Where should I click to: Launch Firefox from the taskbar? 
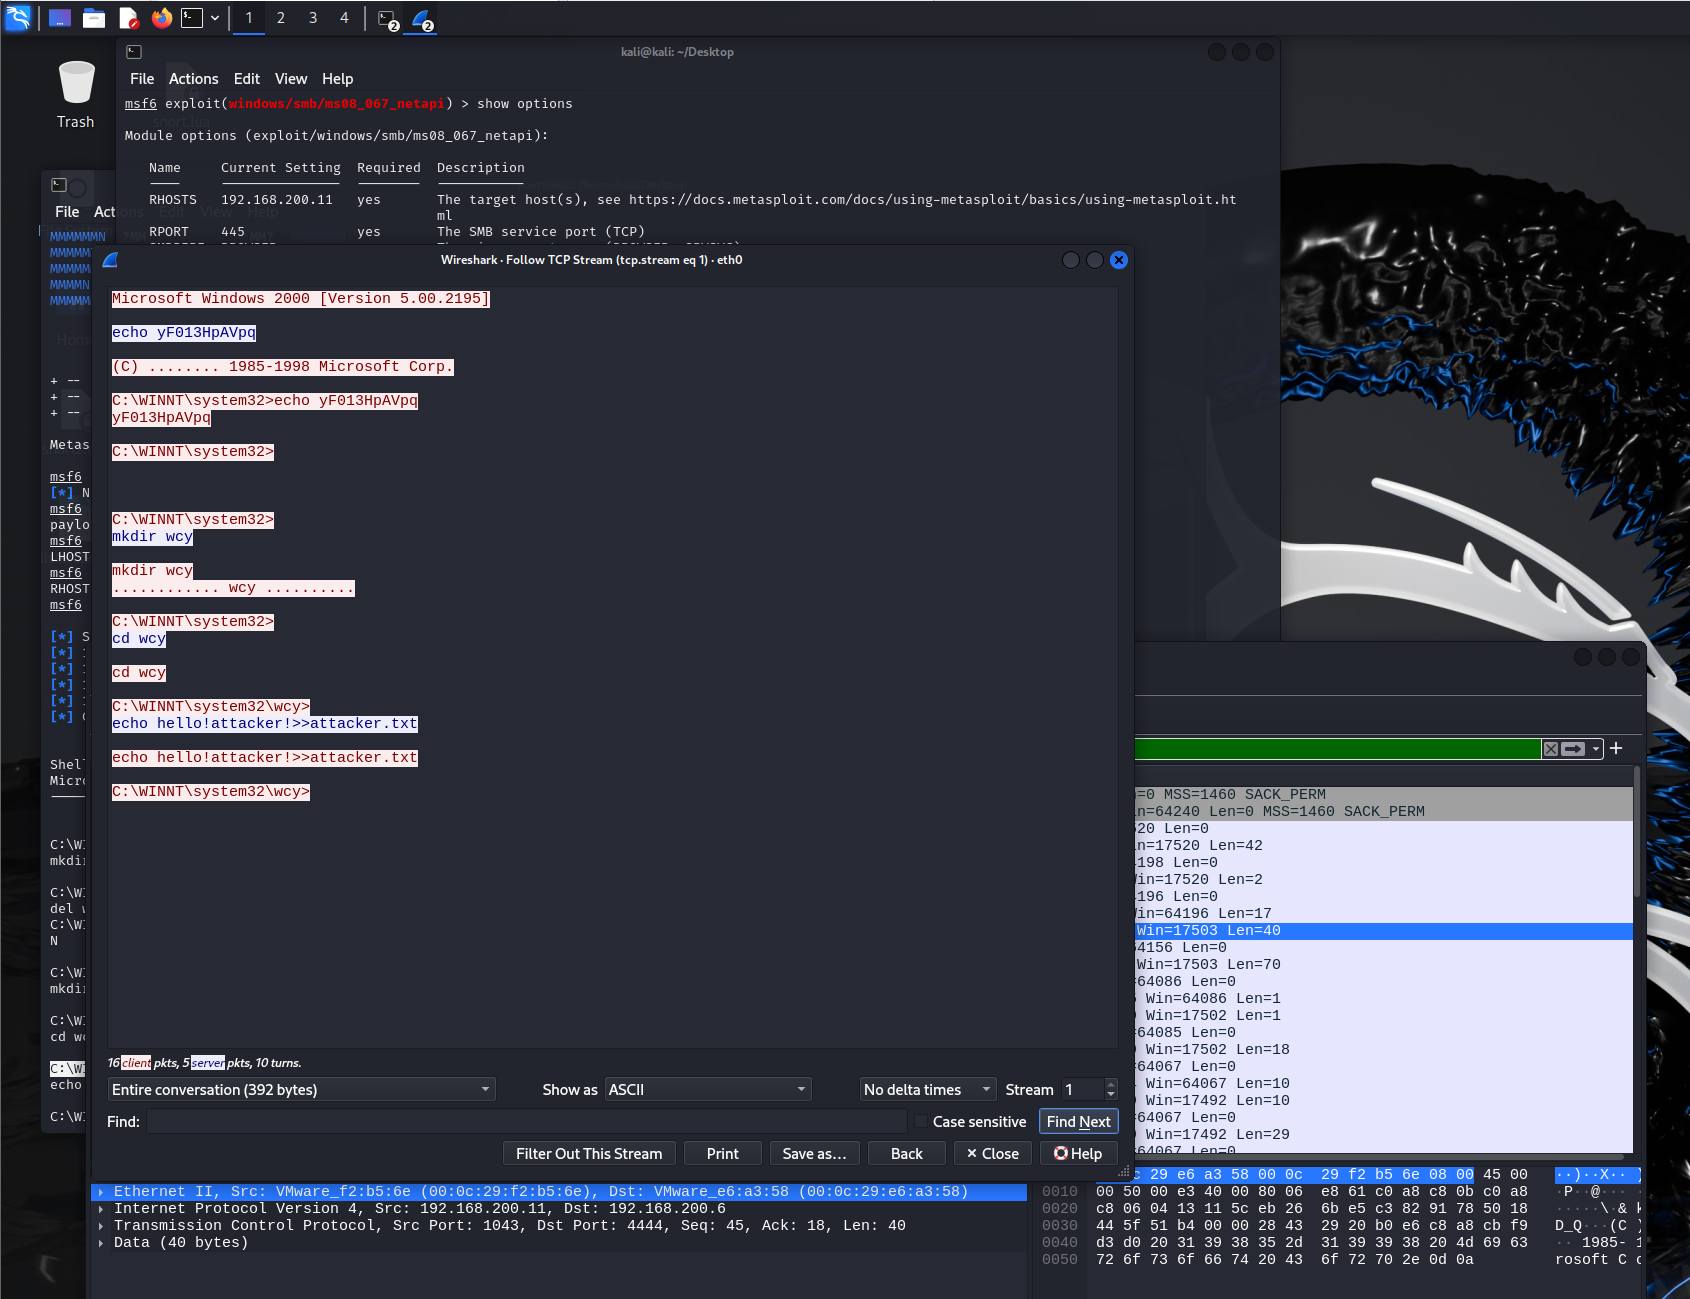(x=162, y=17)
